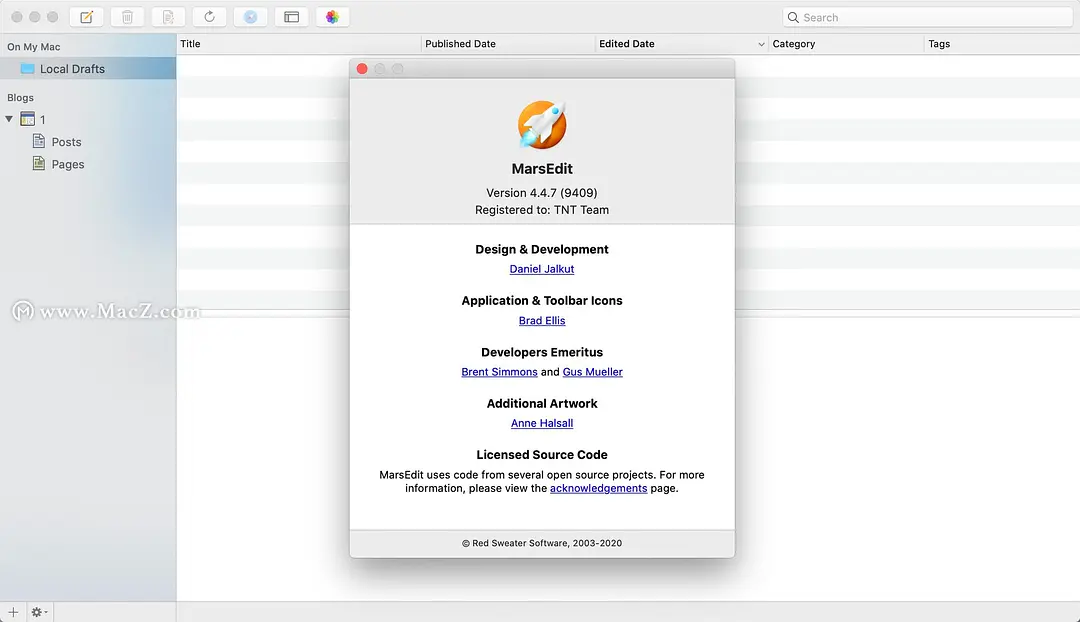Sort by the Edited Date column header
This screenshot has width=1080, height=622.
681,44
